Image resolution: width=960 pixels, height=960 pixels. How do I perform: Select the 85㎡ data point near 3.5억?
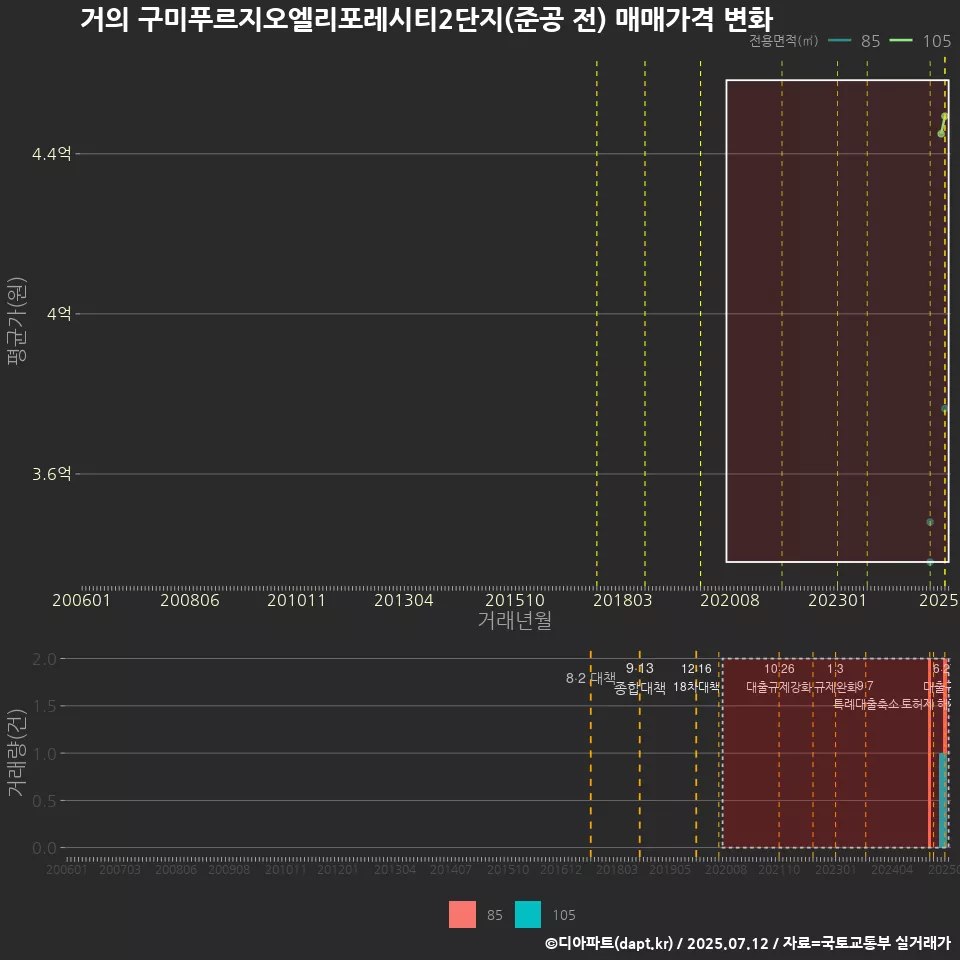(x=930, y=522)
